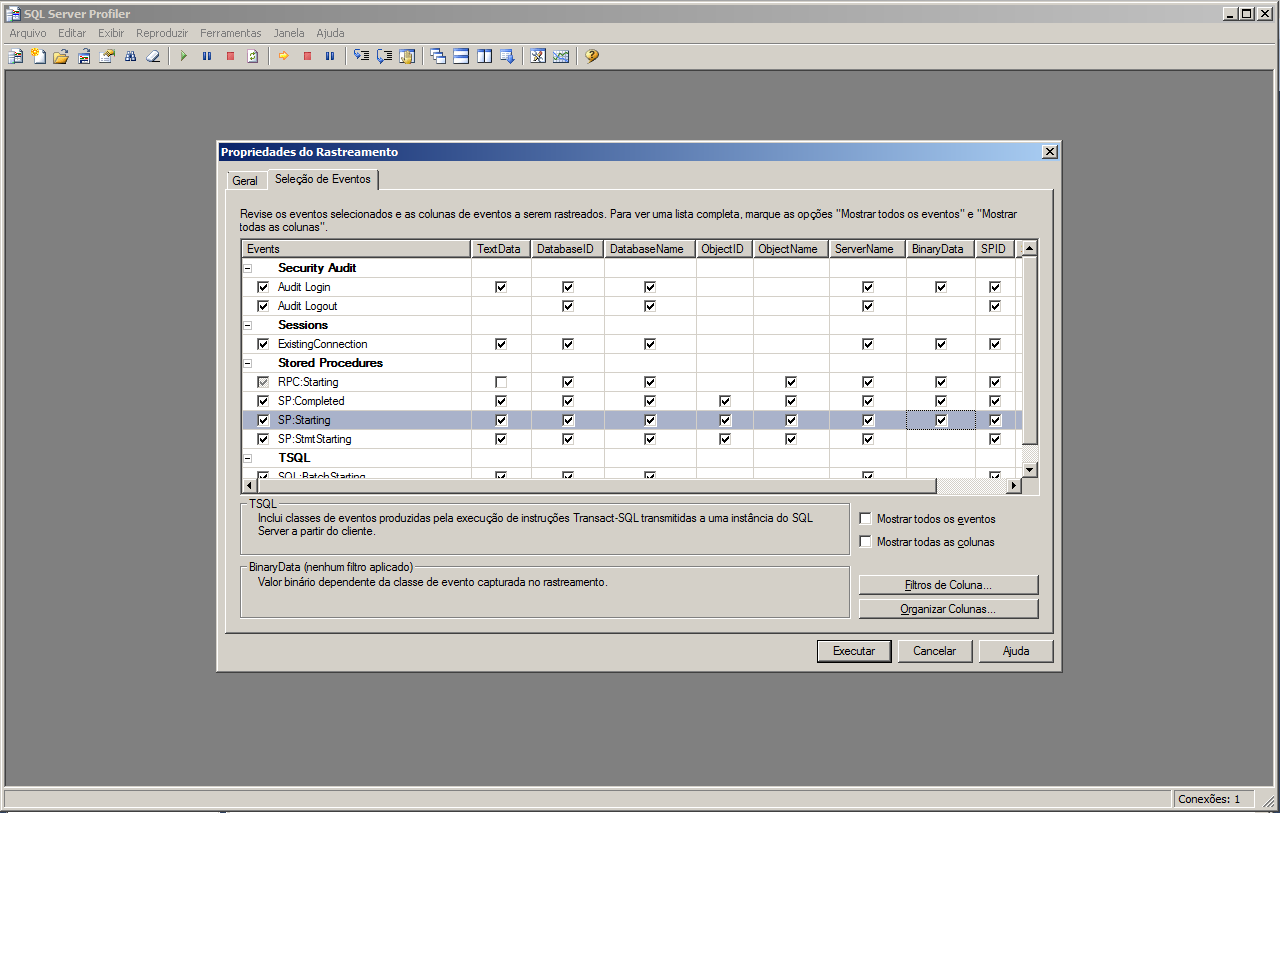1280x980 pixels.
Task: Click the second indented-lines icon with curved arrow
Action: coord(384,57)
